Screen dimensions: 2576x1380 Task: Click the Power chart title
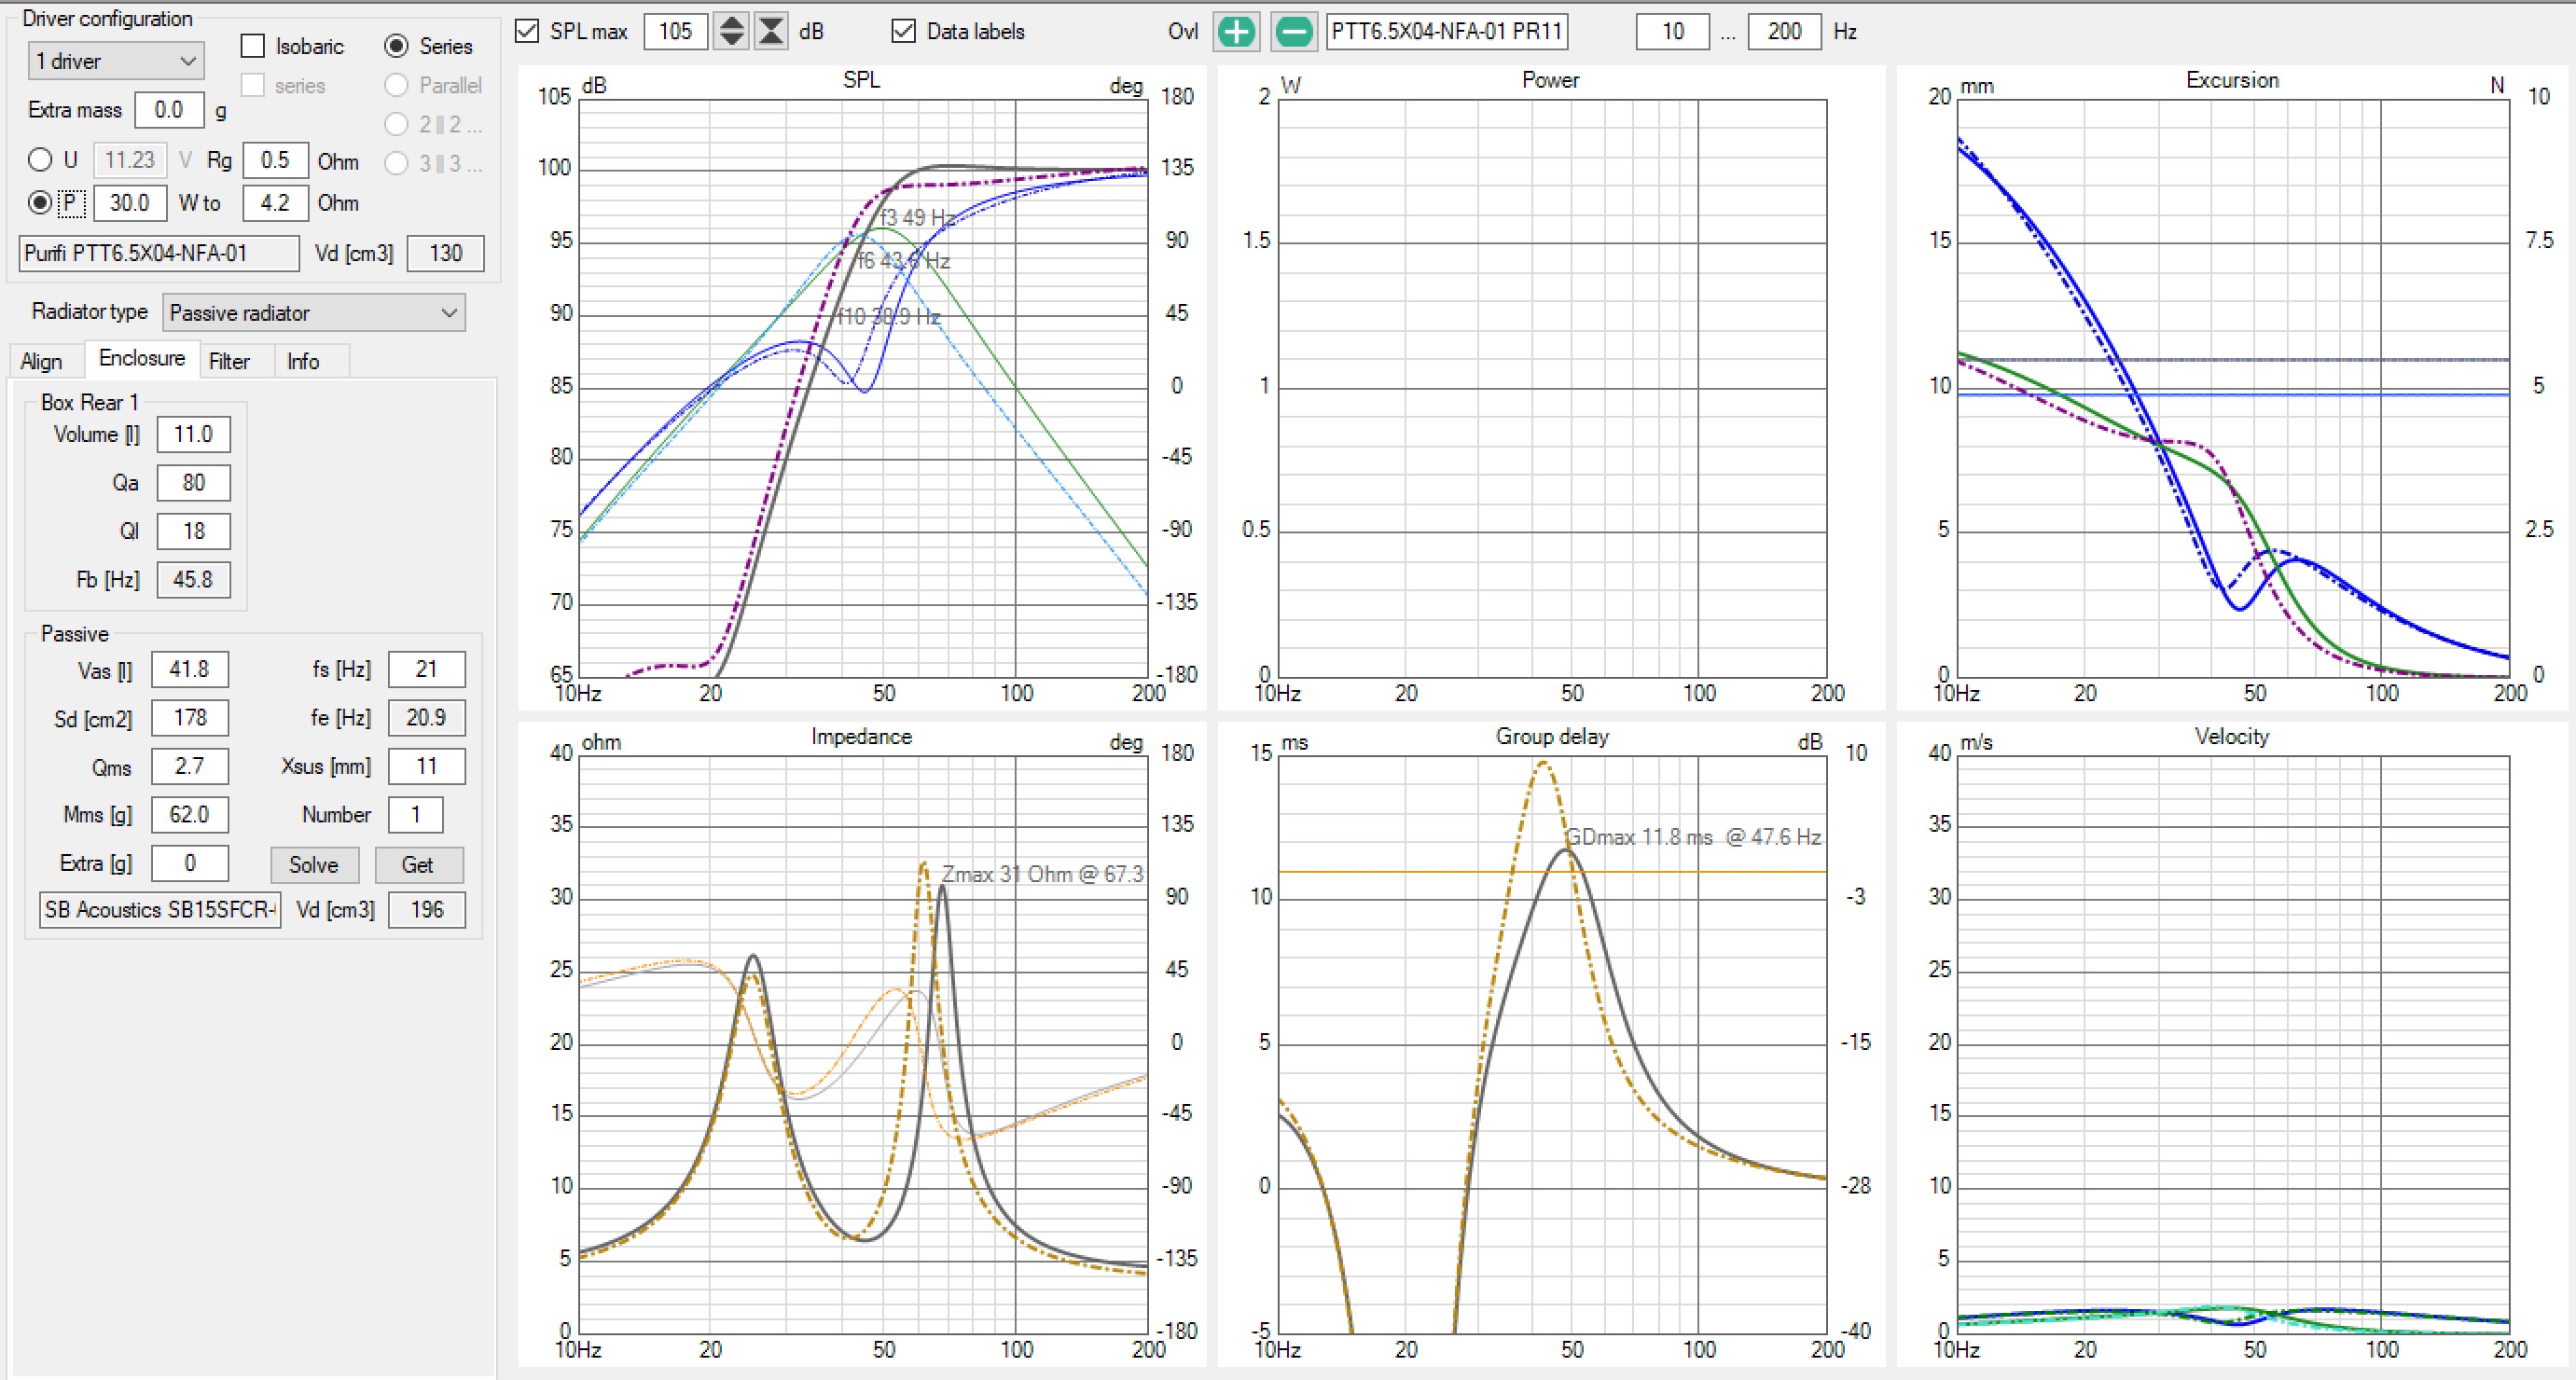pyautogui.click(x=1550, y=80)
